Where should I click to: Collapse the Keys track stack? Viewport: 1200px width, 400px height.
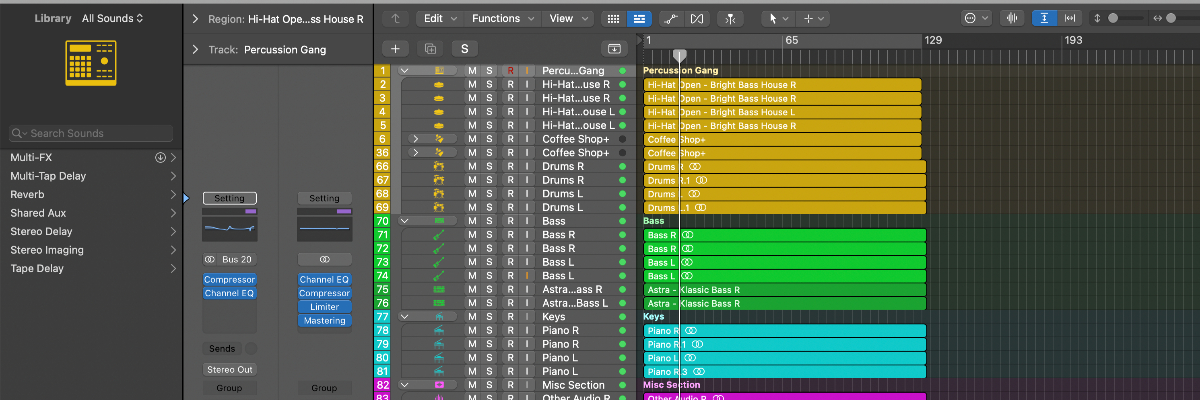(x=404, y=316)
